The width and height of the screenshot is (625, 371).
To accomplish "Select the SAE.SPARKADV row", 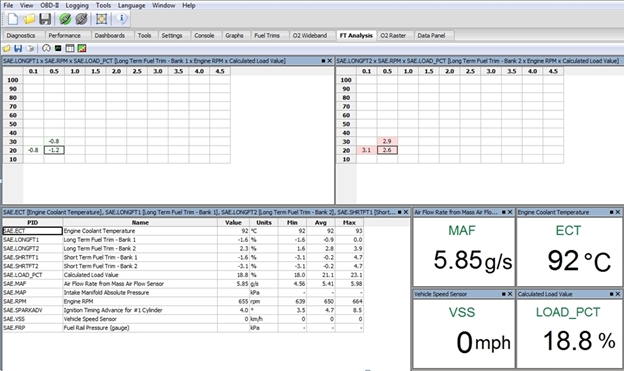I will click(x=183, y=310).
